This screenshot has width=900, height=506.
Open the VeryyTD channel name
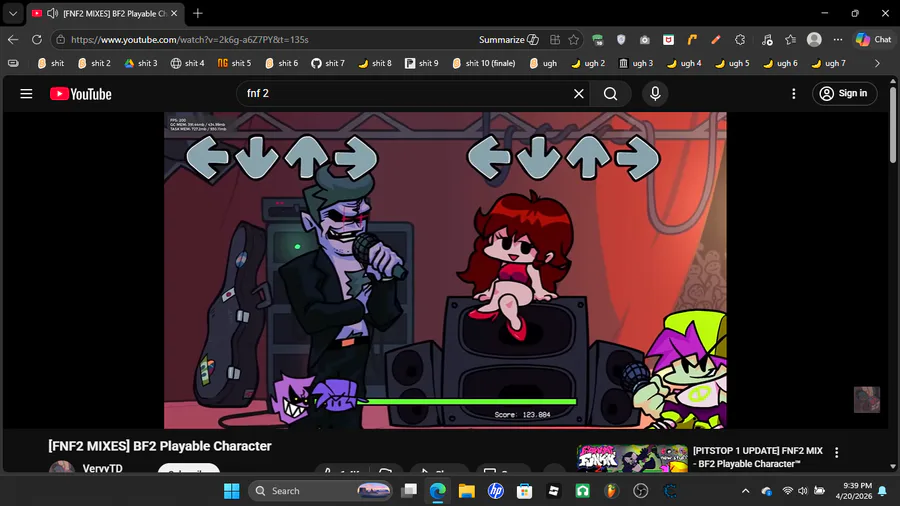coord(103,468)
